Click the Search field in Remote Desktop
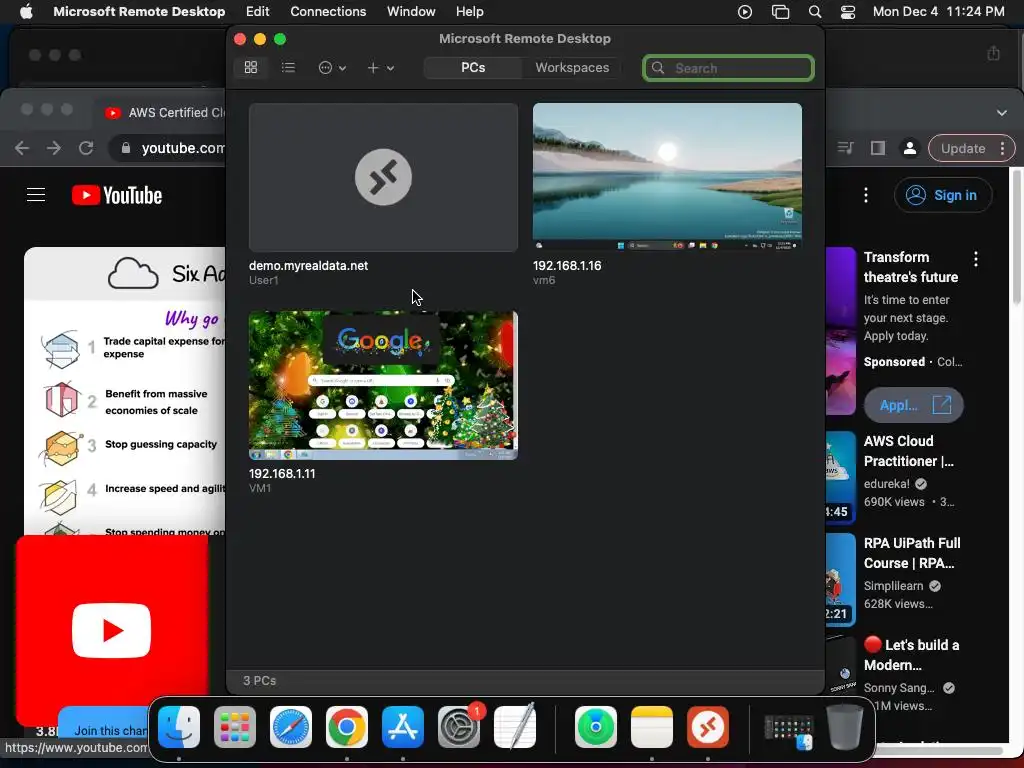The height and width of the screenshot is (768, 1024). coord(728,68)
